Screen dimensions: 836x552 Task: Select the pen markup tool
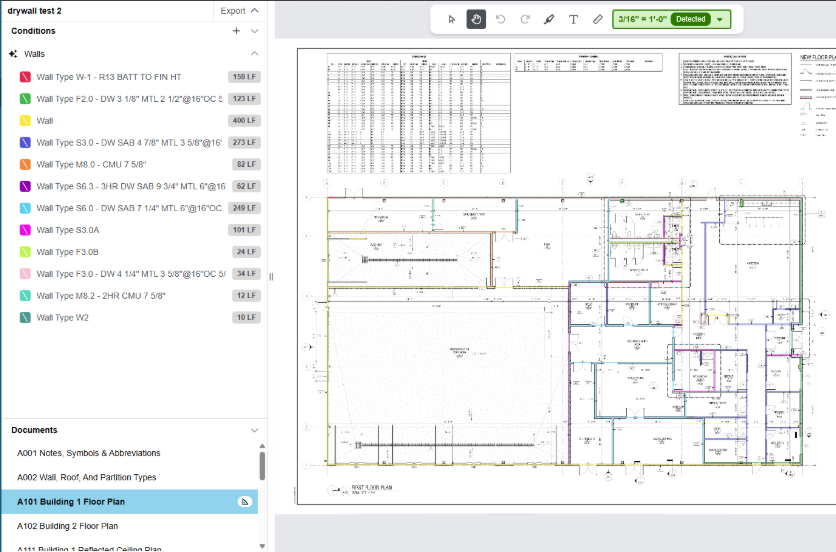pos(549,19)
